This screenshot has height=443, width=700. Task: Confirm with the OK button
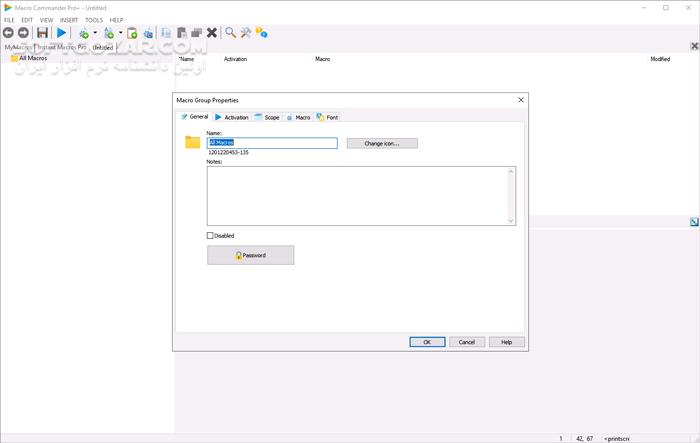tap(427, 342)
